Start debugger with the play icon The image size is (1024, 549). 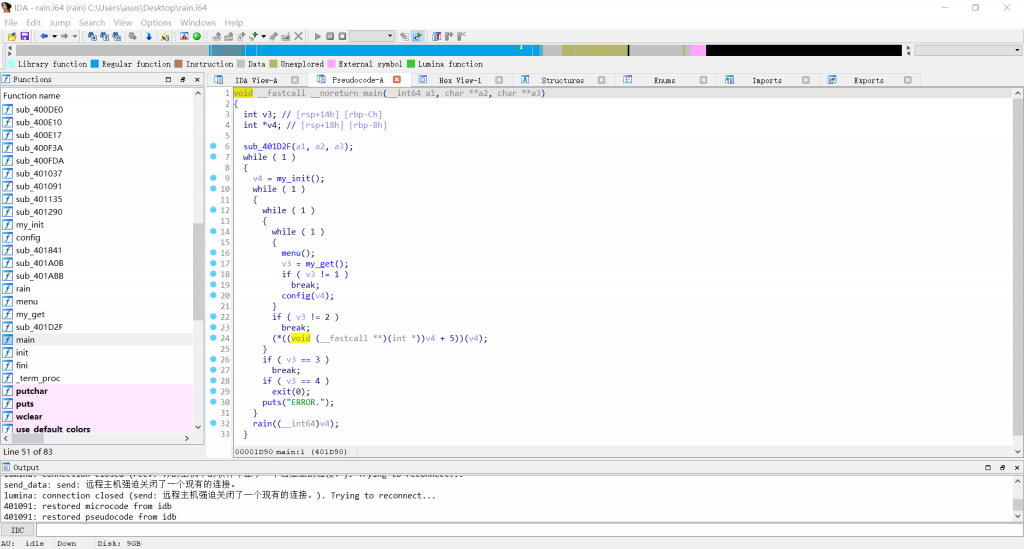click(x=317, y=37)
